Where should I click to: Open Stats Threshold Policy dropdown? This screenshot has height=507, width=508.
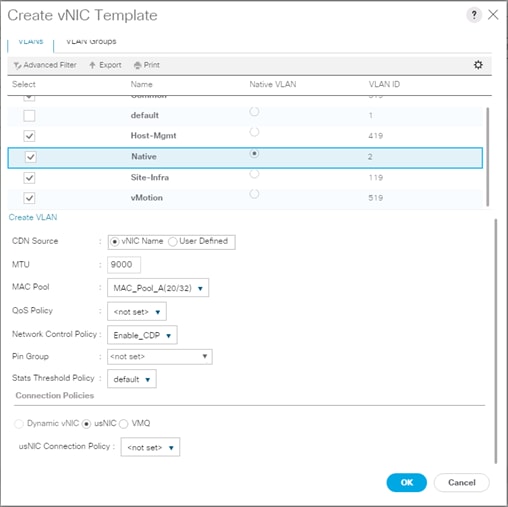(x=132, y=379)
